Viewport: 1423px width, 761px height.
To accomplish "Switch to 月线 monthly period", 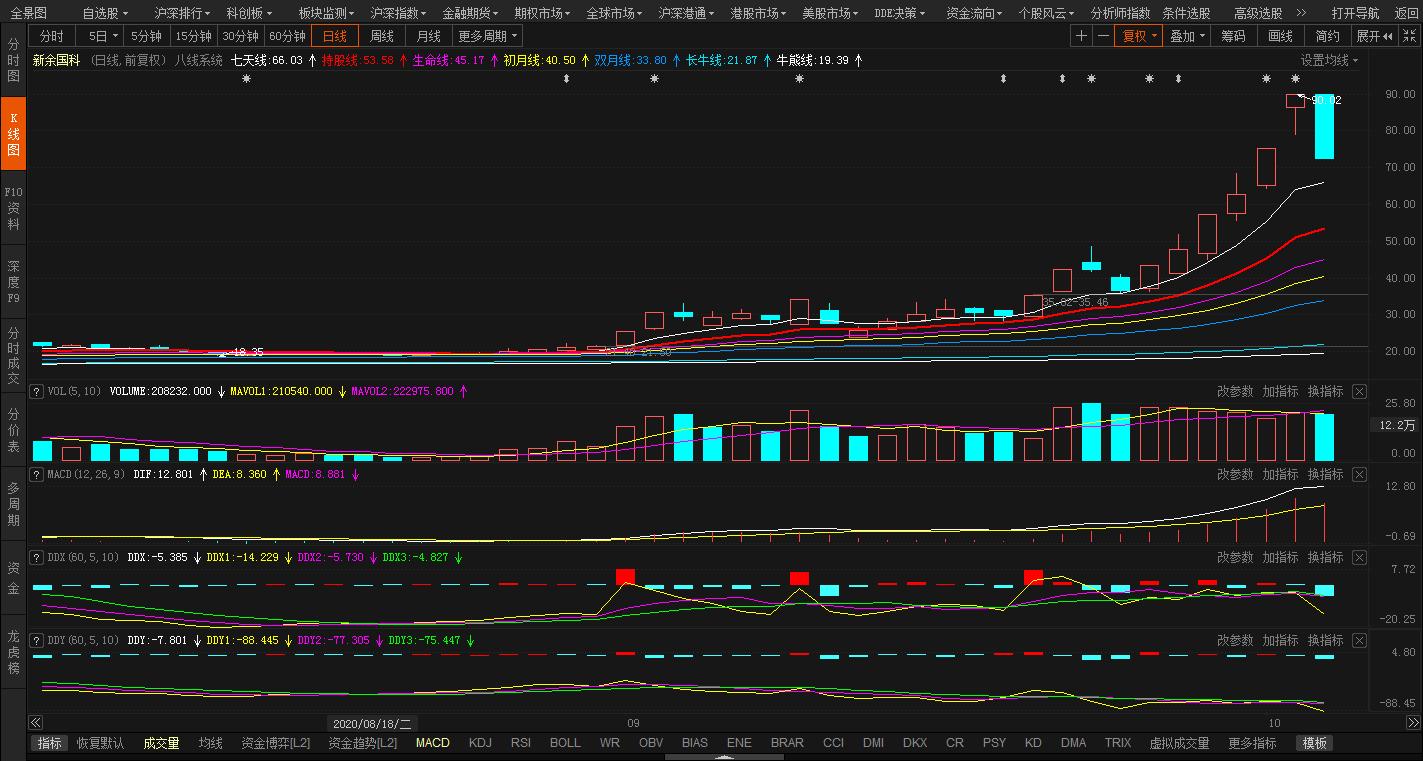I will tap(428, 36).
